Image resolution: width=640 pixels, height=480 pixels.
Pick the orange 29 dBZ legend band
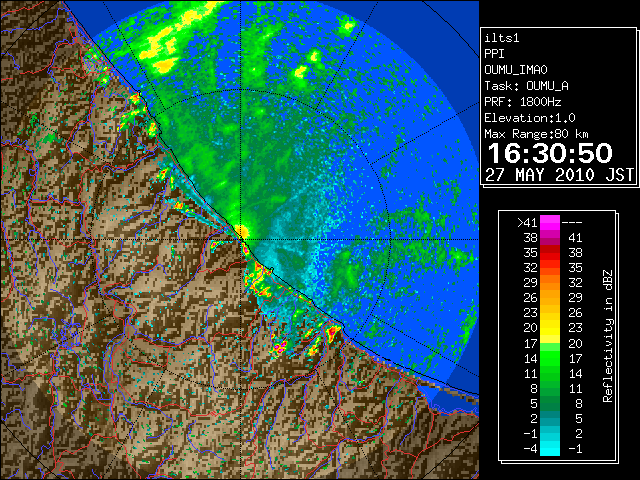[550, 282]
